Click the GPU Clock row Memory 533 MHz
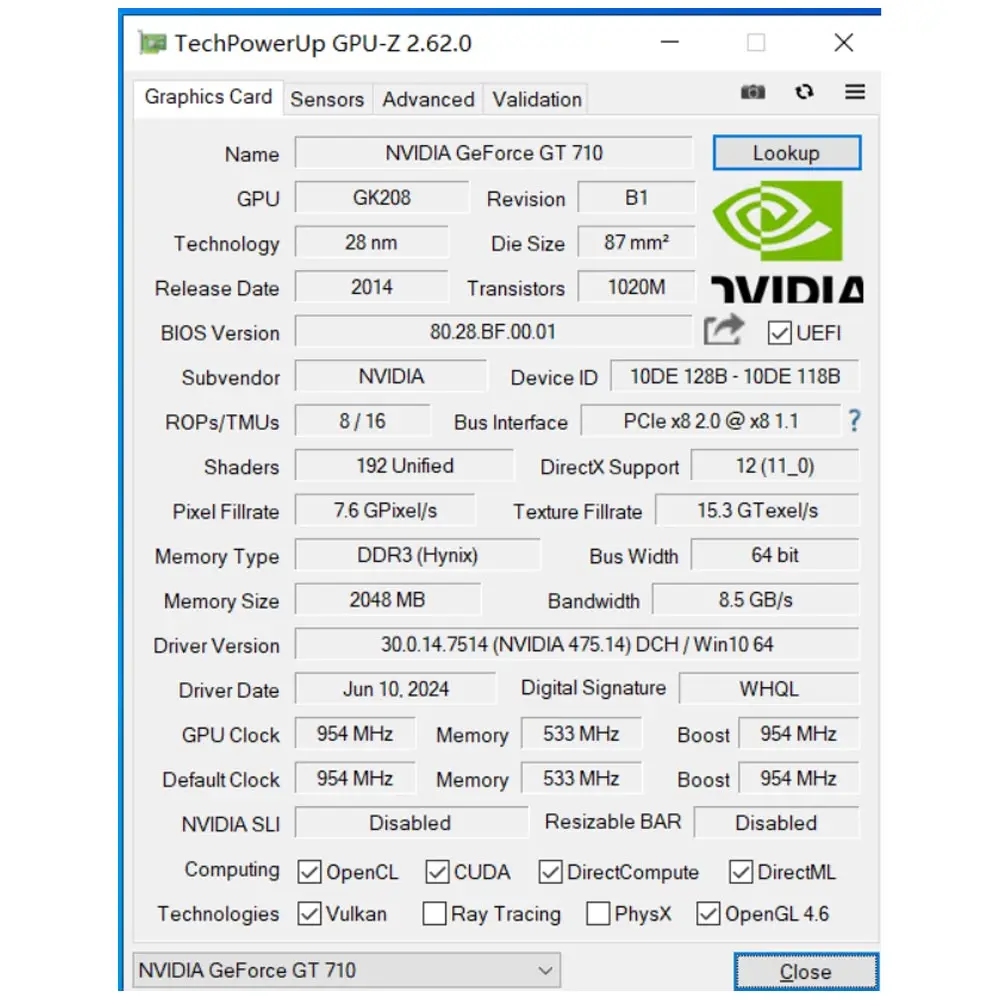 pyautogui.click(x=581, y=733)
